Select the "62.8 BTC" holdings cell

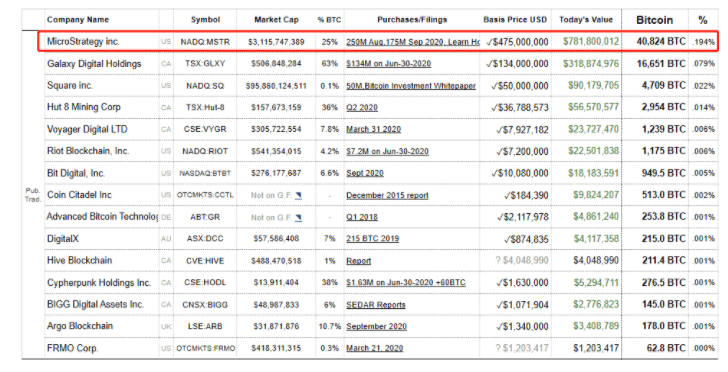point(665,348)
